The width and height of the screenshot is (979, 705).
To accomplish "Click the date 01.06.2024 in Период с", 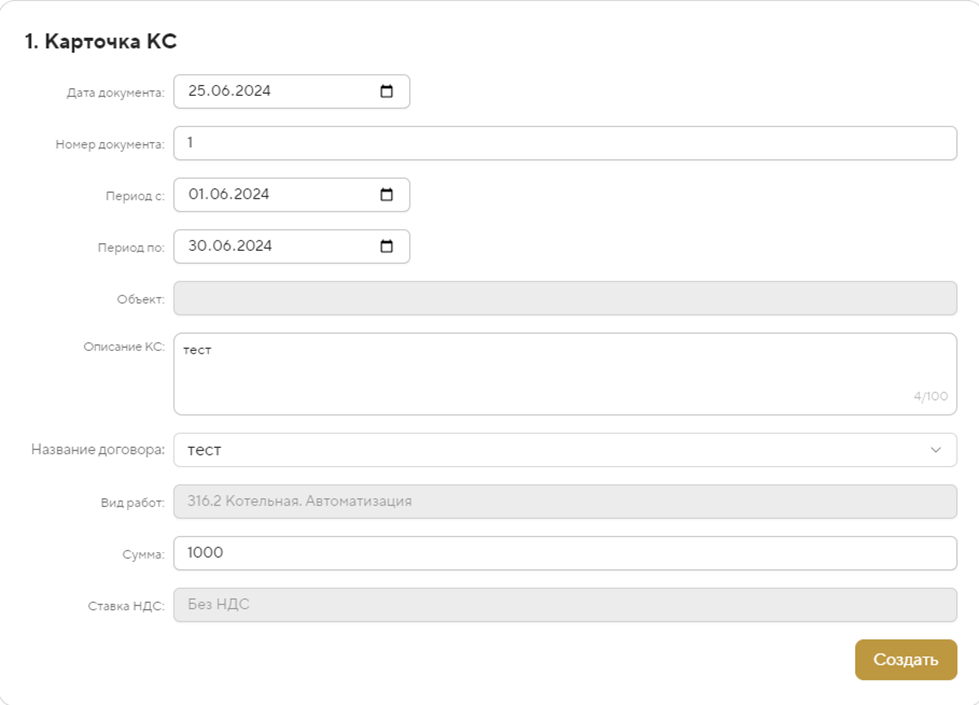I will point(229,195).
